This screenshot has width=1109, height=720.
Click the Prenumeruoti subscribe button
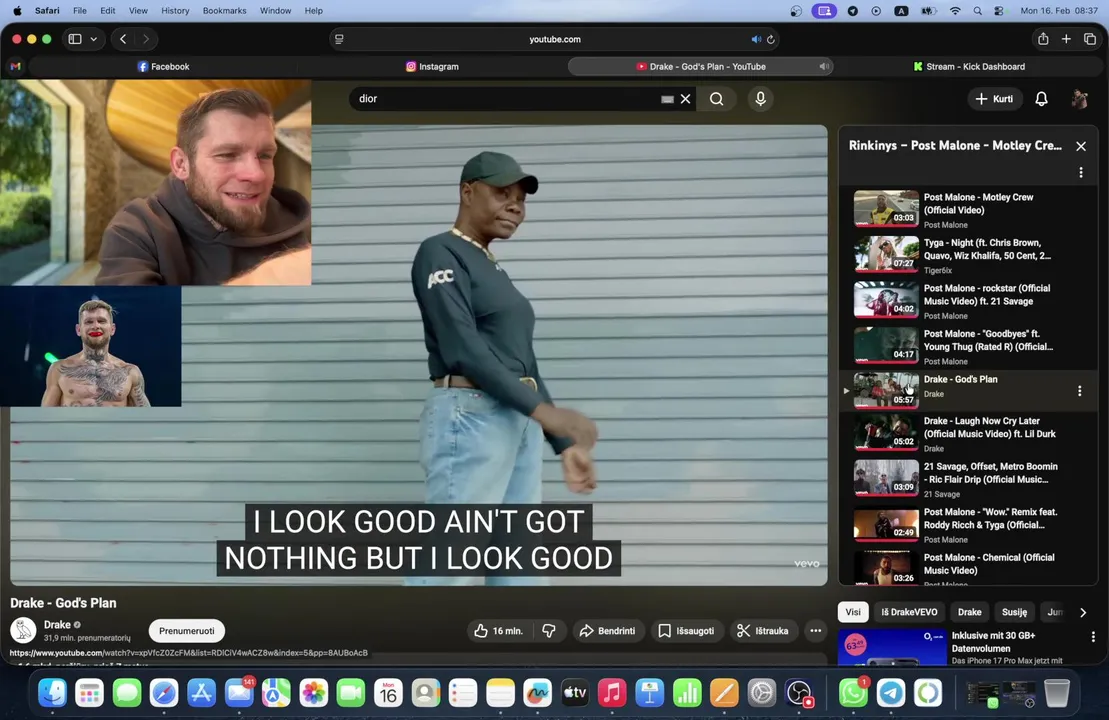click(x=187, y=631)
